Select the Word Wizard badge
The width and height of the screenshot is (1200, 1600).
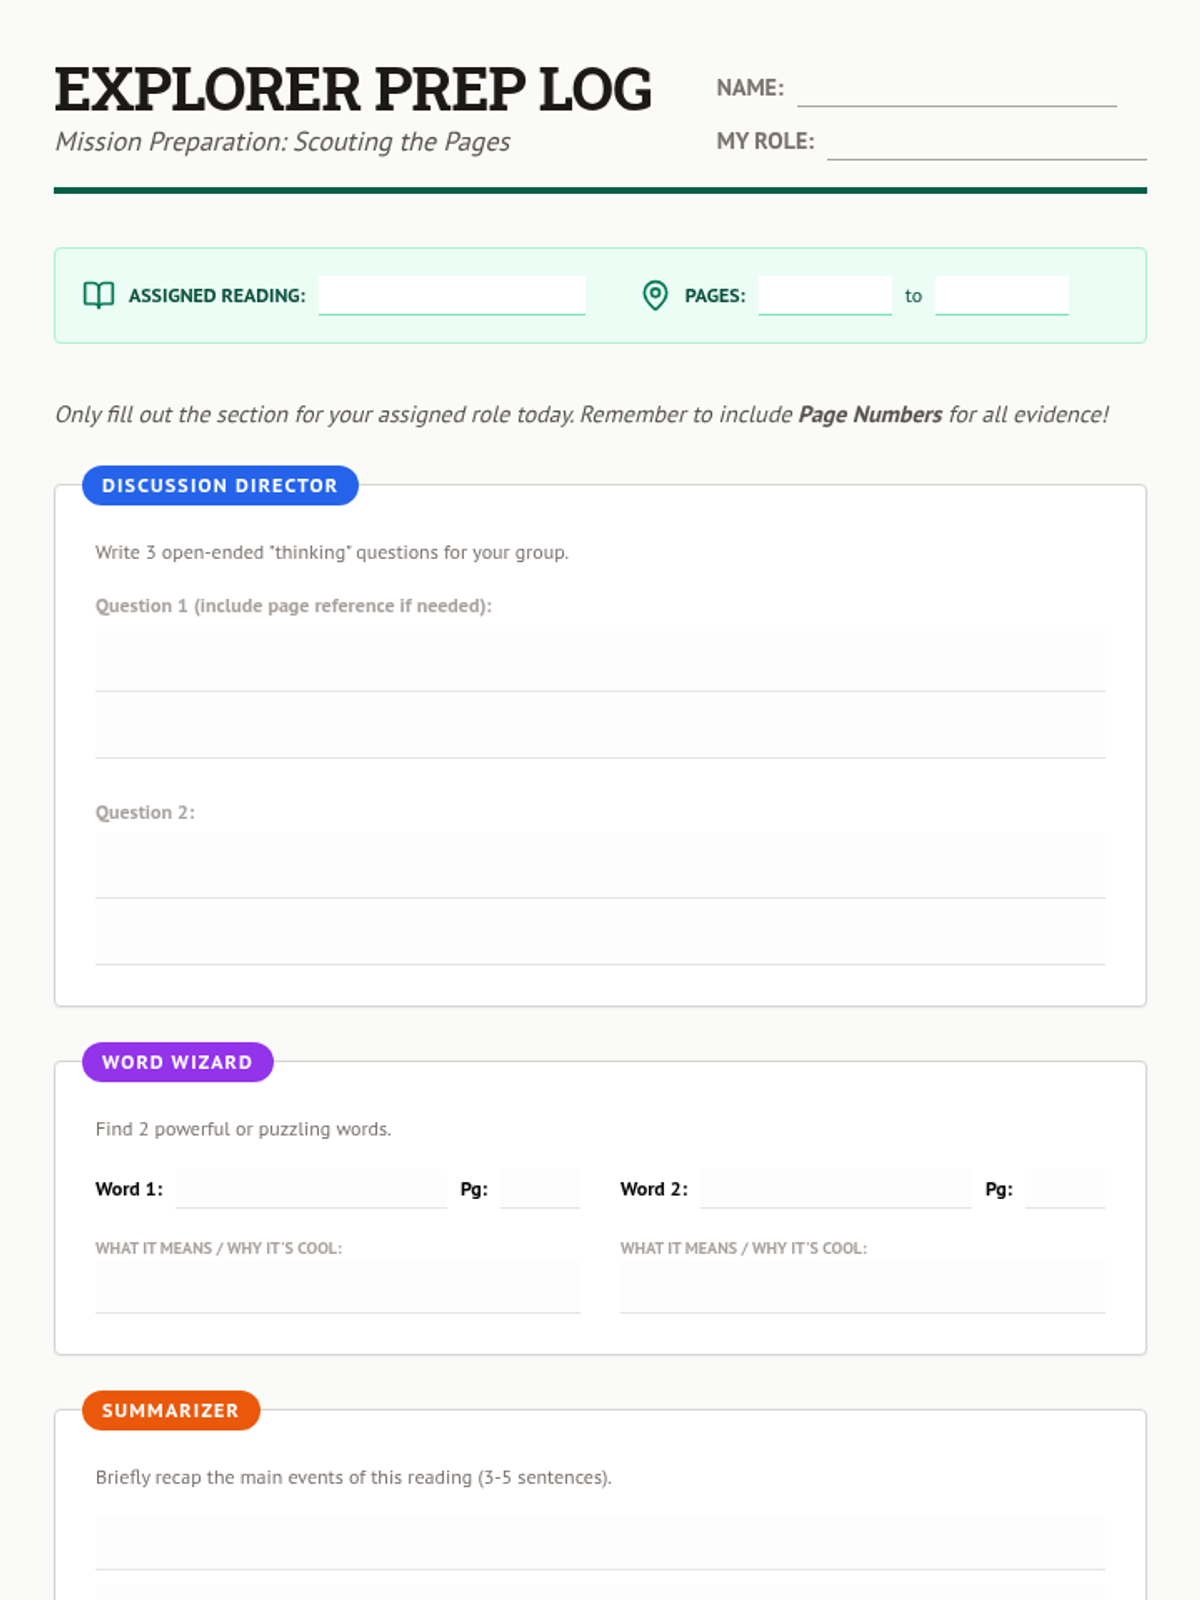pyautogui.click(x=177, y=1062)
